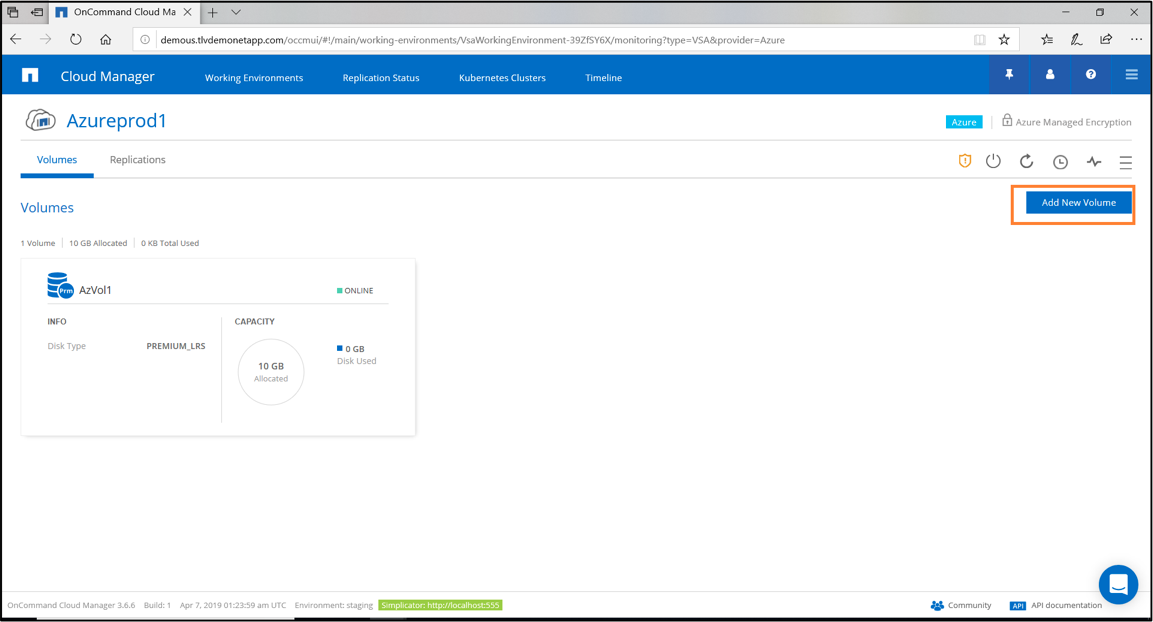This screenshot has width=1153, height=622.
Task: Click the refresh/sync icon beside power icon
Action: pos(1026,161)
